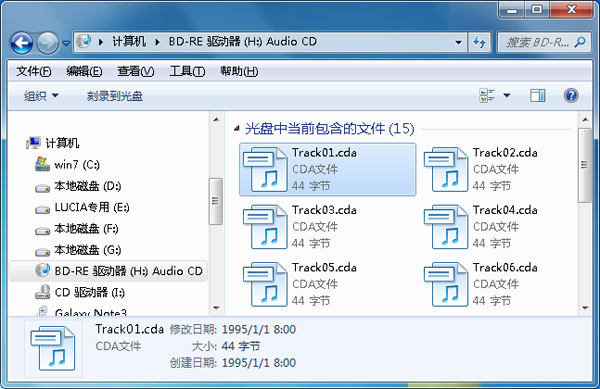
Task: Click the Track06.cda file name
Action: click(x=505, y=267)
